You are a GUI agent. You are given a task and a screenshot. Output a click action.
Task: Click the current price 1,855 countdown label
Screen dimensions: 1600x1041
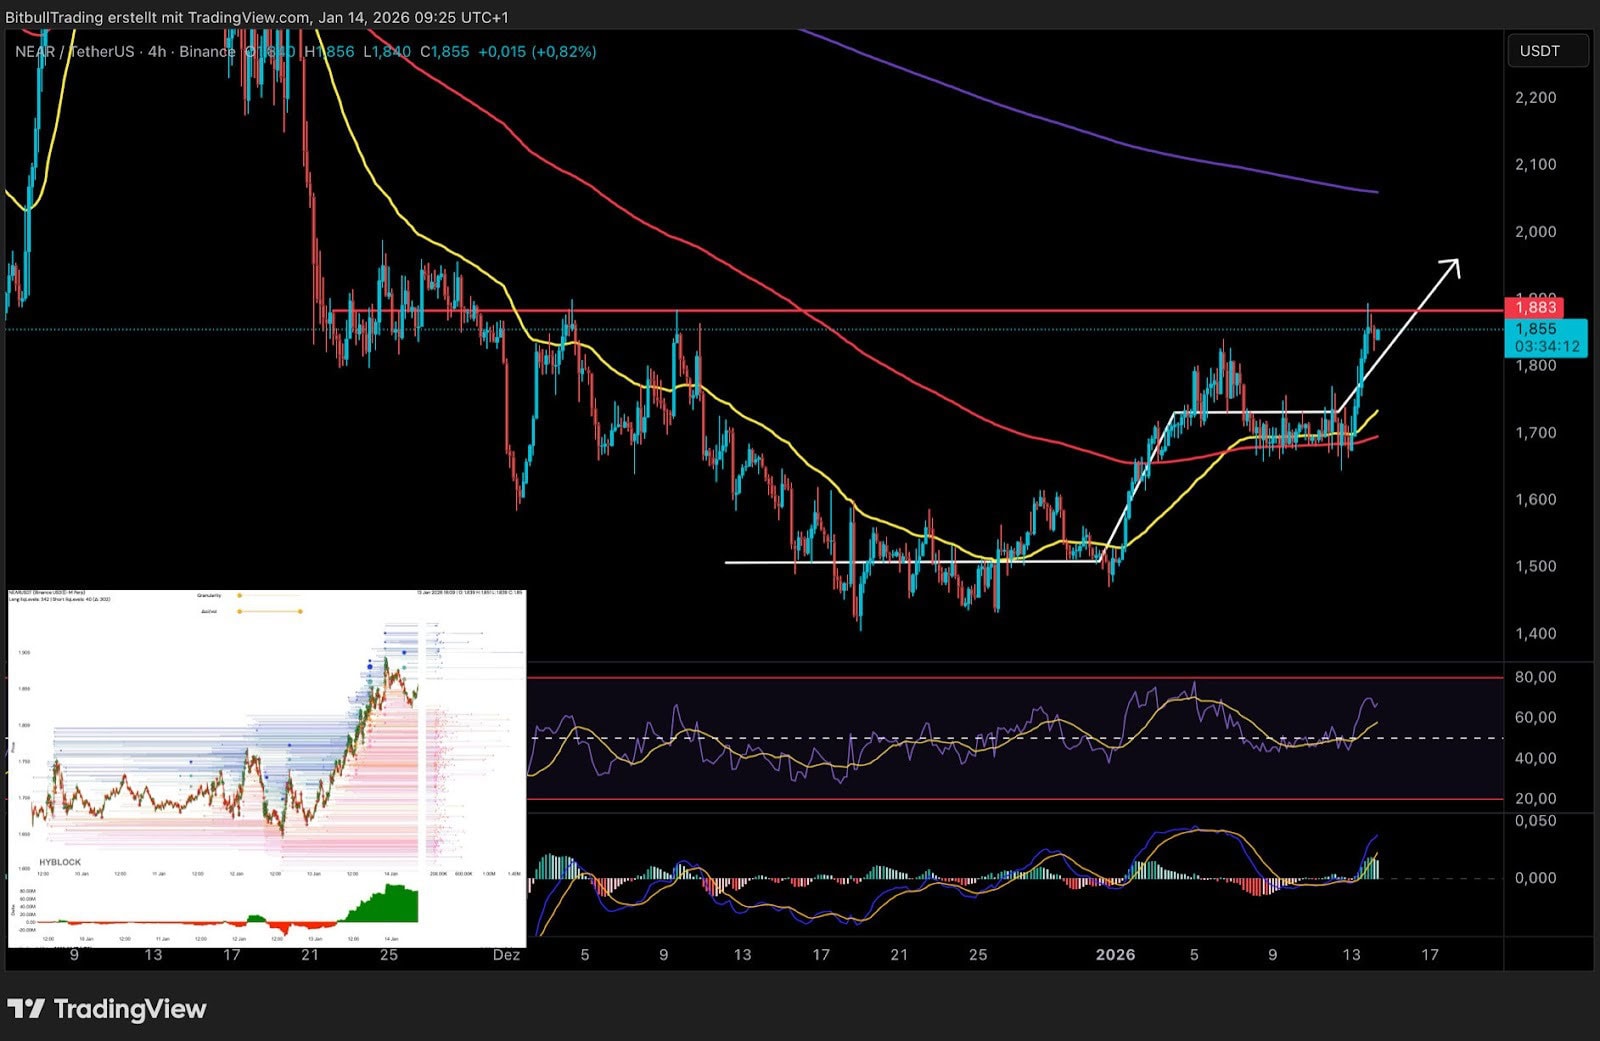click(x=1546, y=338)
